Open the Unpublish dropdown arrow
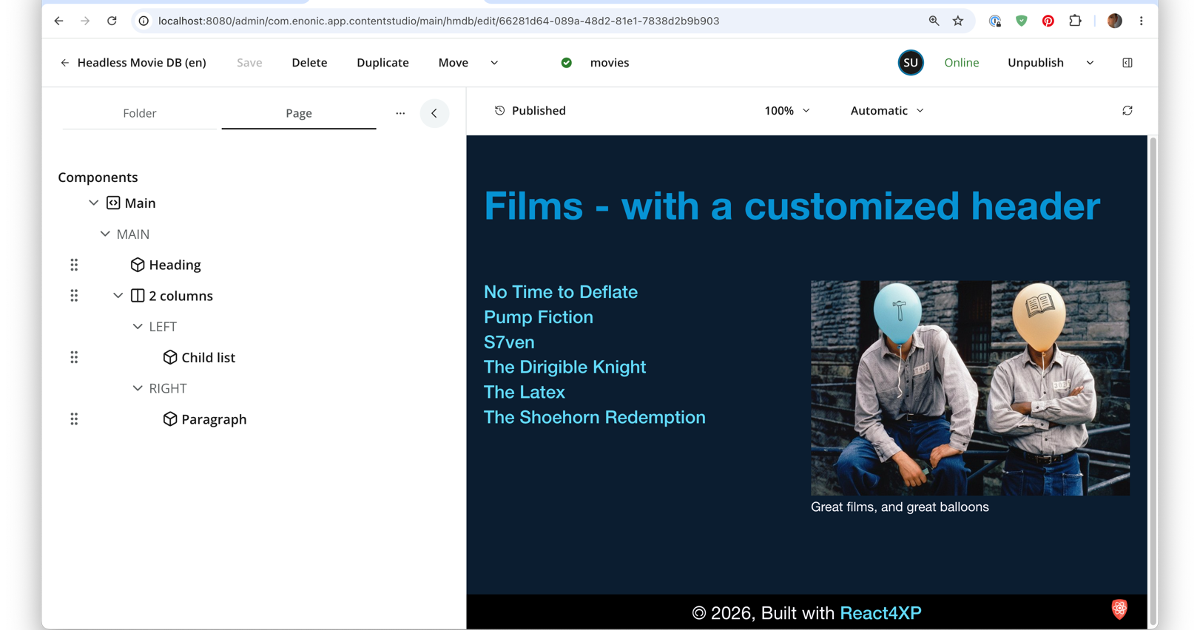Screen dimensions: 1200x630 (1090, 62)
